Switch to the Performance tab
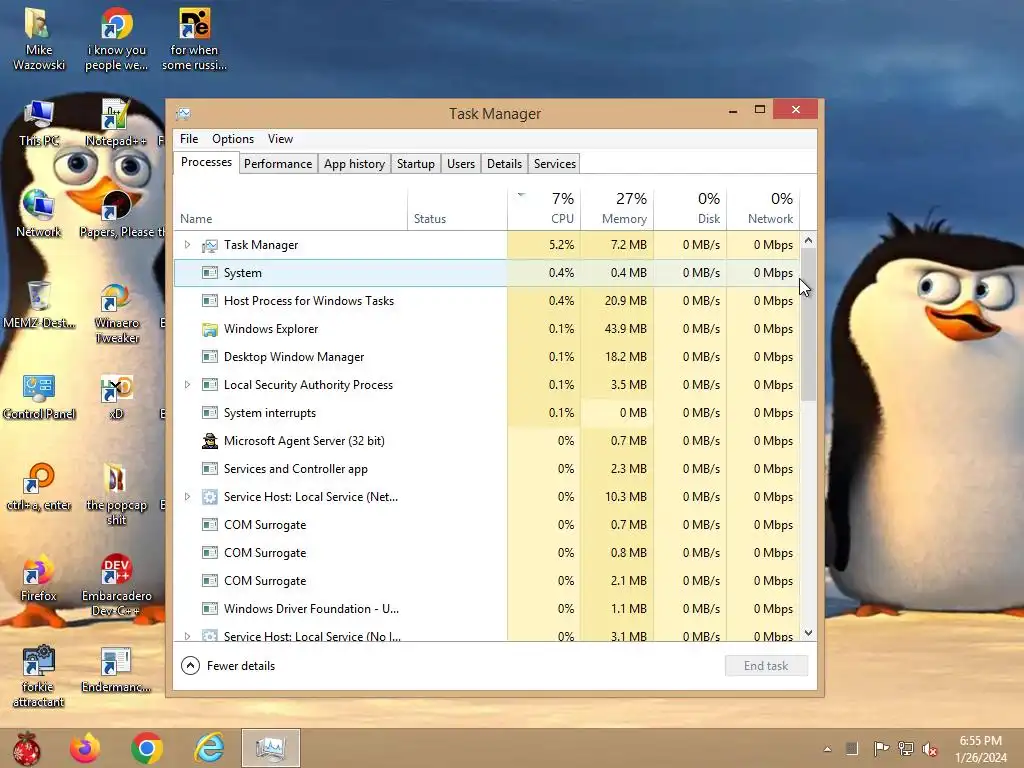 pyautogui.click(x=278, y=164)
